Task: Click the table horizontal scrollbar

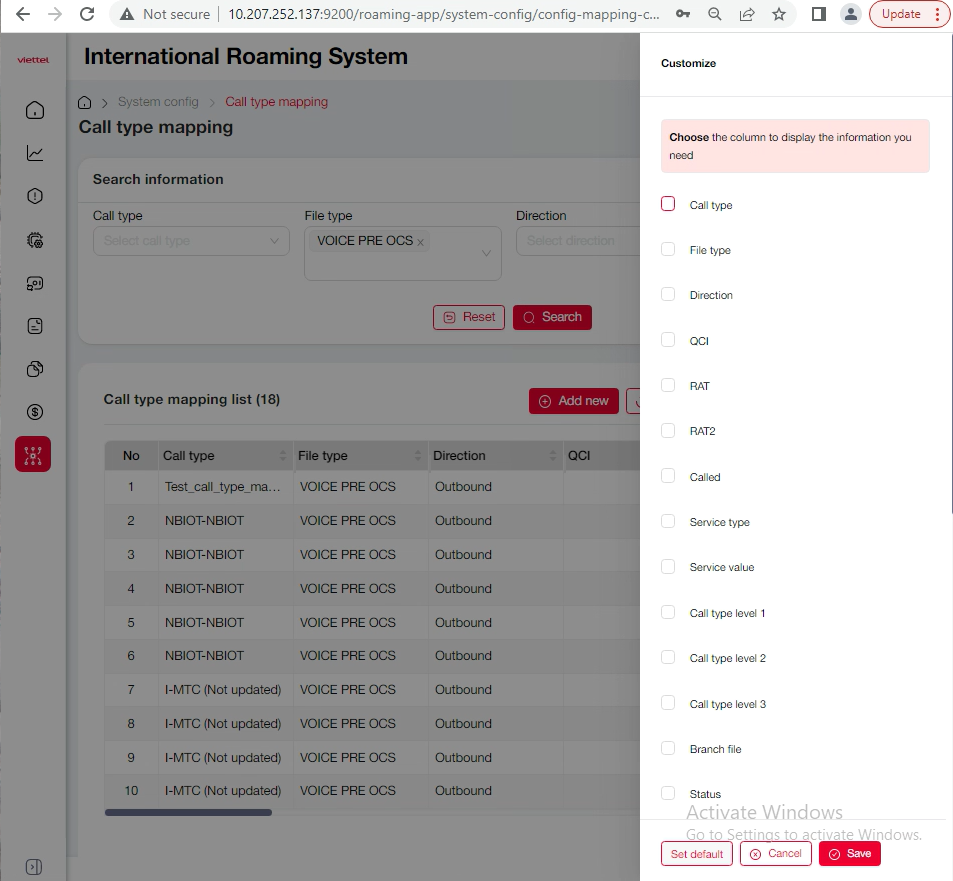Action: [188, 812]
